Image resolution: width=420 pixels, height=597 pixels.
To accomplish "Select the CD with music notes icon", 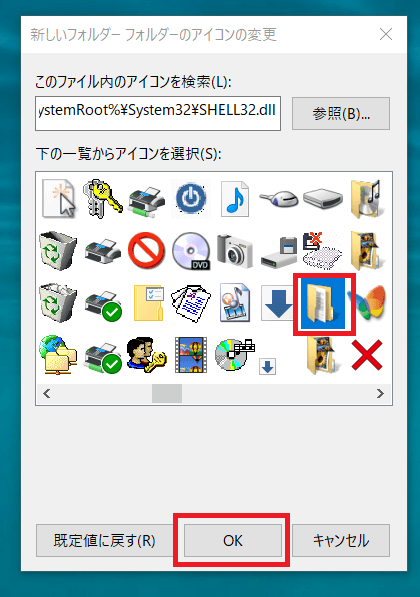I will pos(235,354).
